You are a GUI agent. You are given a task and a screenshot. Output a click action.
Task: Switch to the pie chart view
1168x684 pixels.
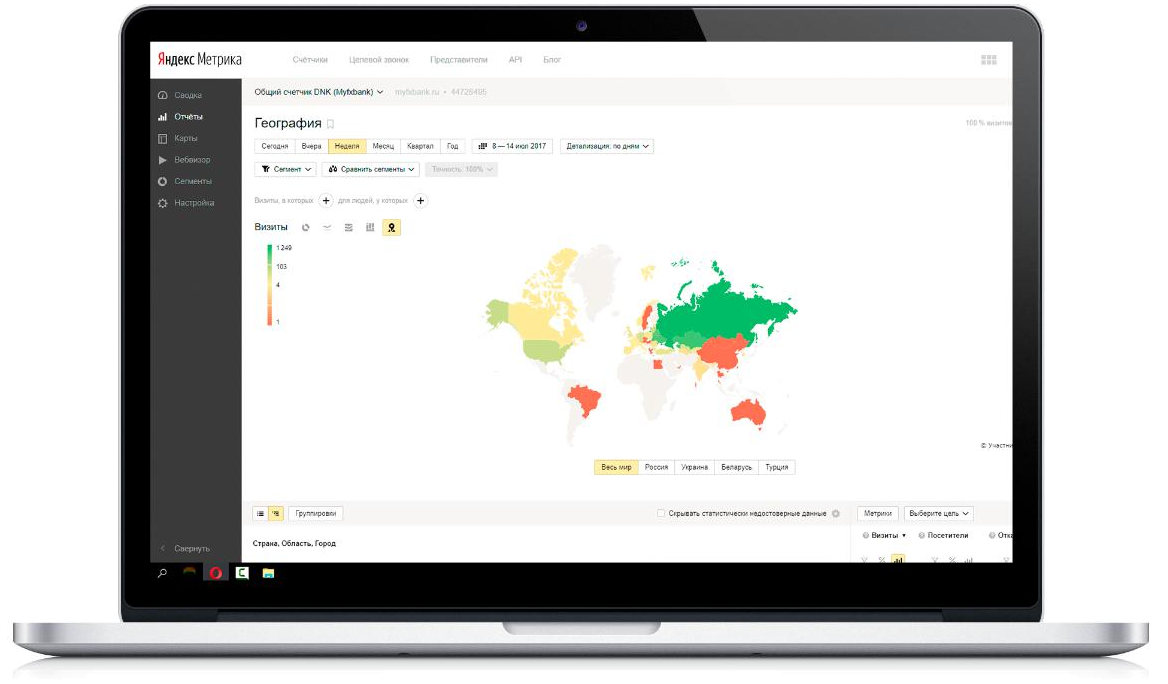305,227
